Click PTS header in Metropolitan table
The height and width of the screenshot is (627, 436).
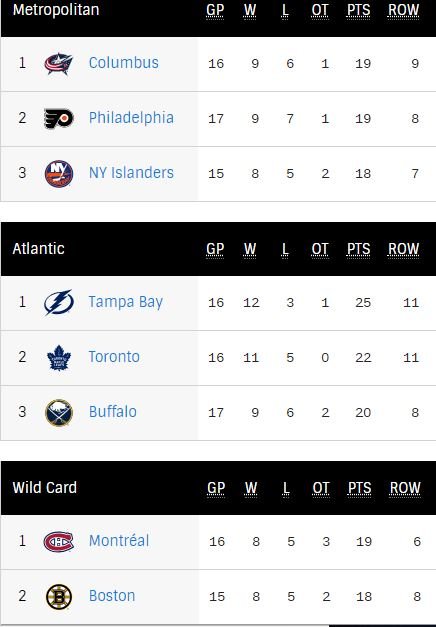coord(358,10)
